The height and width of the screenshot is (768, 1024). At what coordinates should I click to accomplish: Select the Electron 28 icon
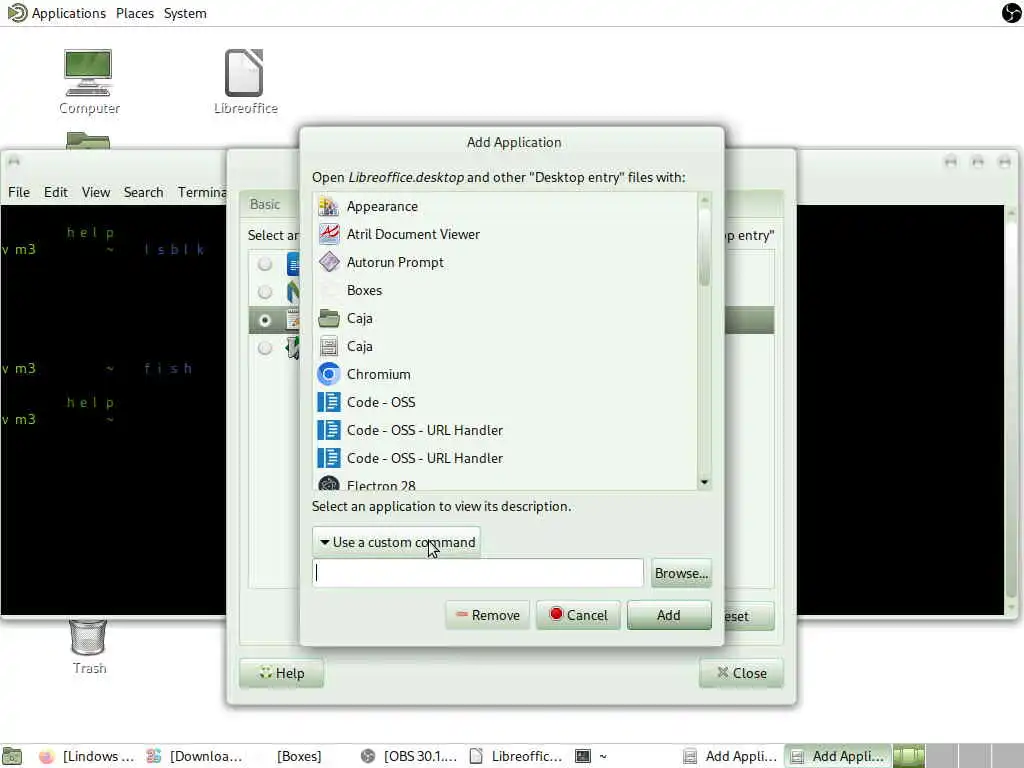click(328, 485)
